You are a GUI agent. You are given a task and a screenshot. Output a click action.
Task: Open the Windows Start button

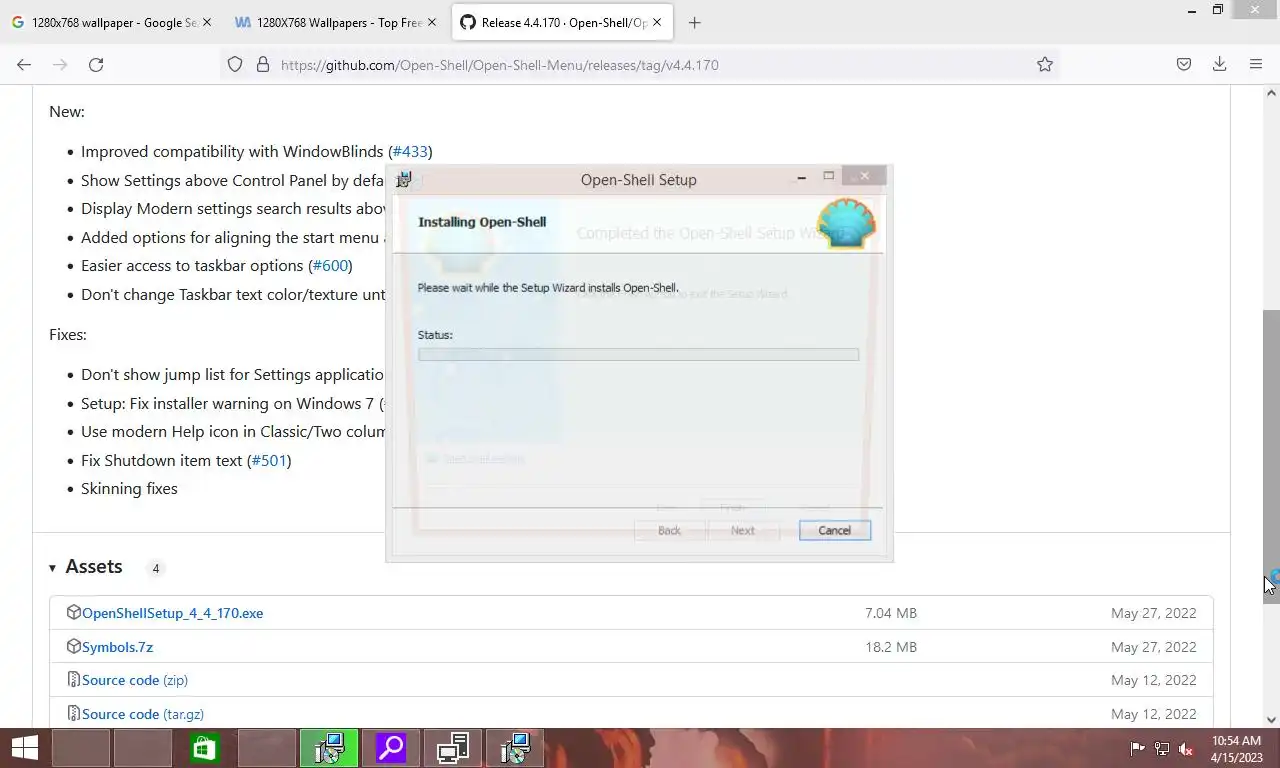24,748
